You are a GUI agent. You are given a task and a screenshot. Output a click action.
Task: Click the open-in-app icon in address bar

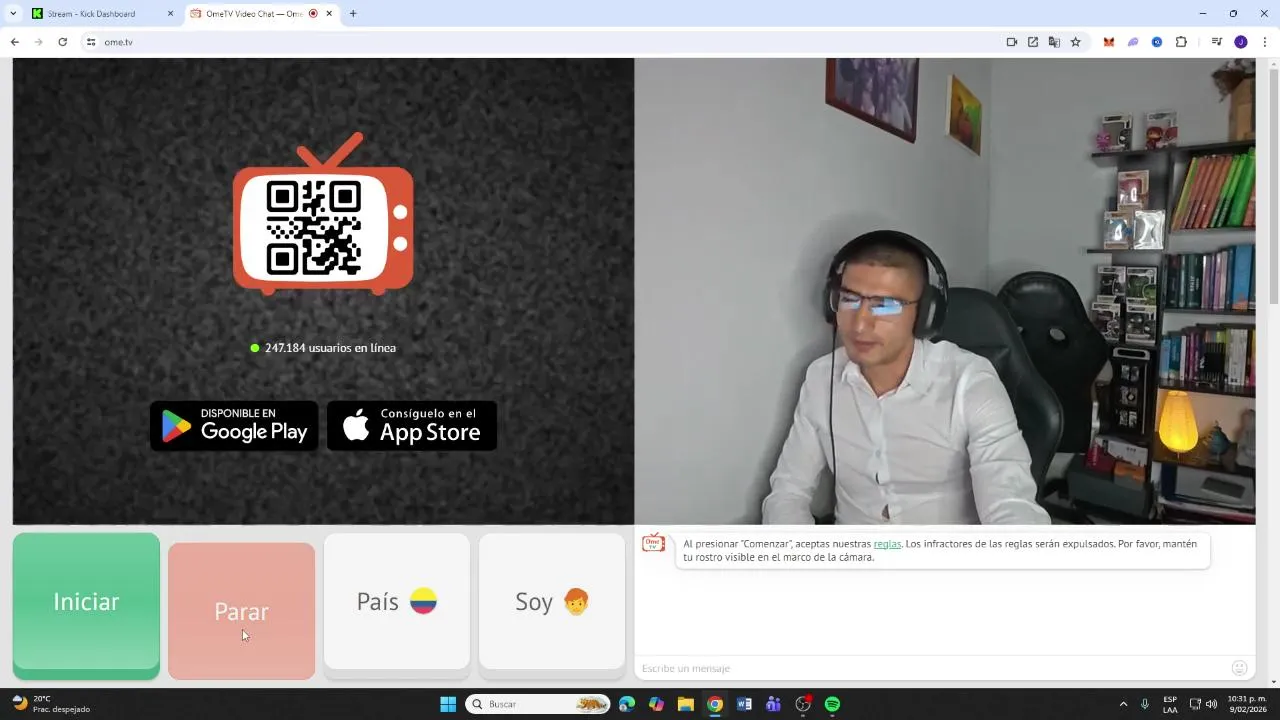(x=1033, y=42)
